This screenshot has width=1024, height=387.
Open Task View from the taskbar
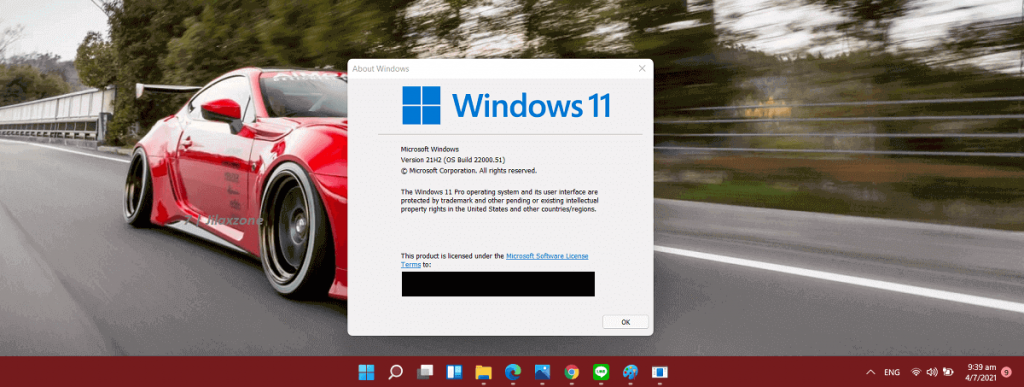tap(424, 372)
